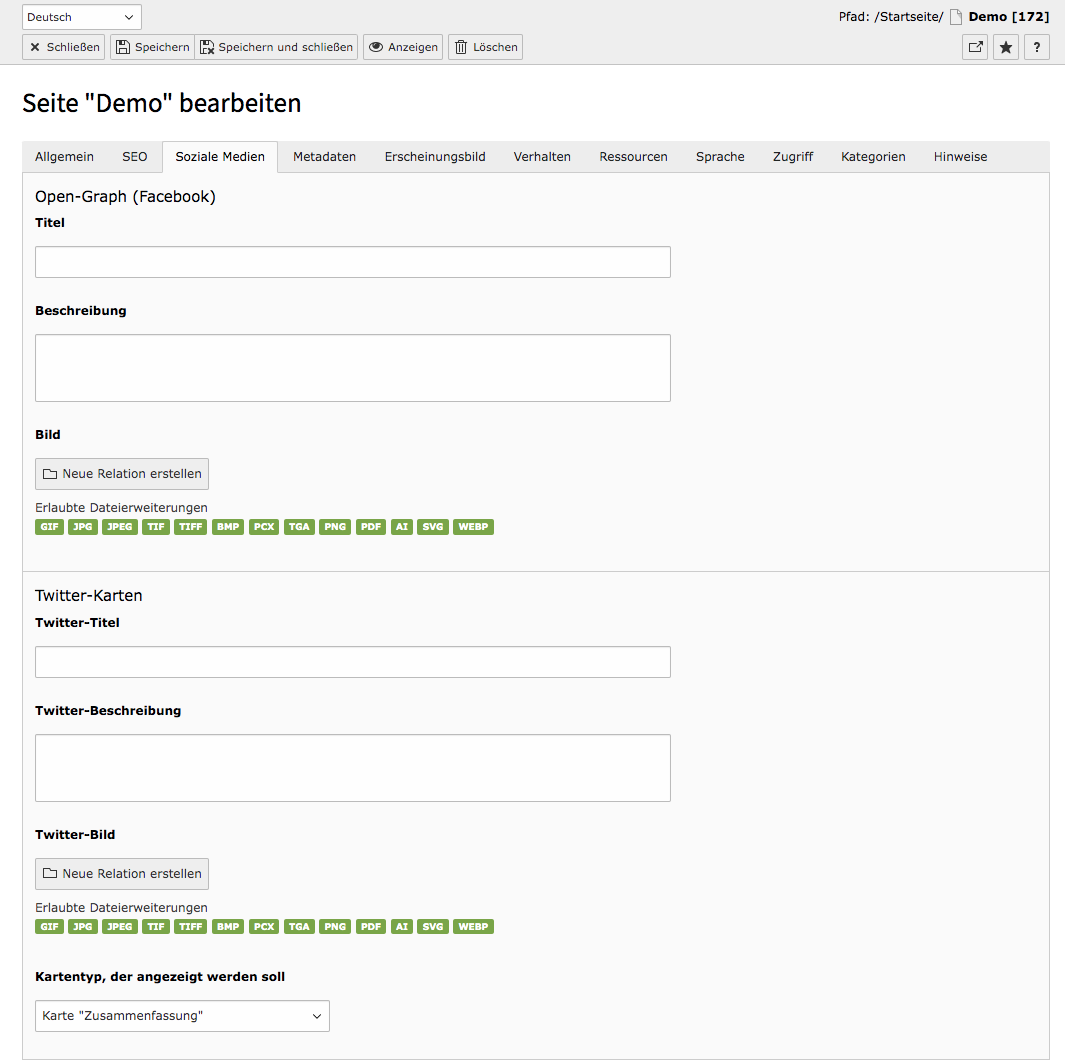Viewport: 1065px width, 1063px height.
Task: Click the disk icon on the Speichern button
Action: 122,46
